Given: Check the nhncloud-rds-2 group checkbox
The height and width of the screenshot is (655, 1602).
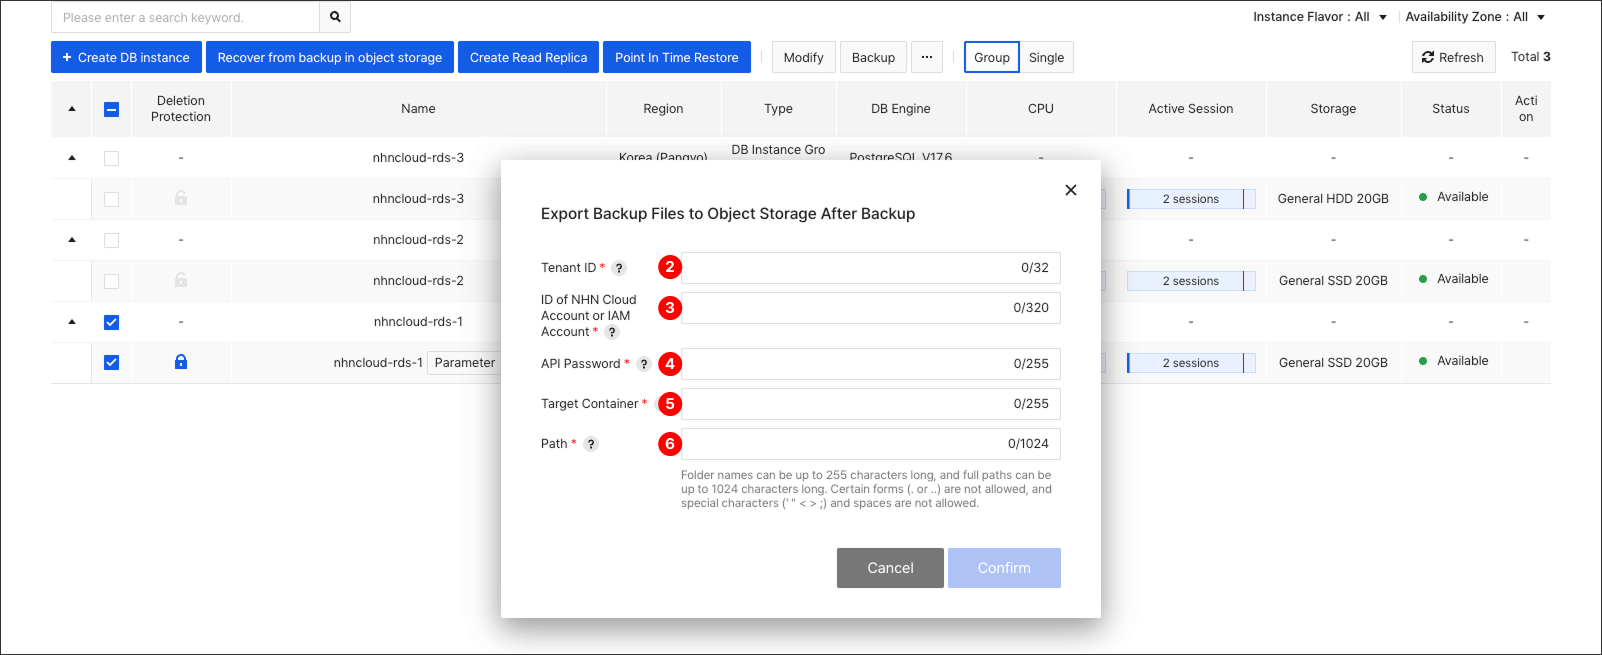Looking at the screenshot, I should (111, 240).
